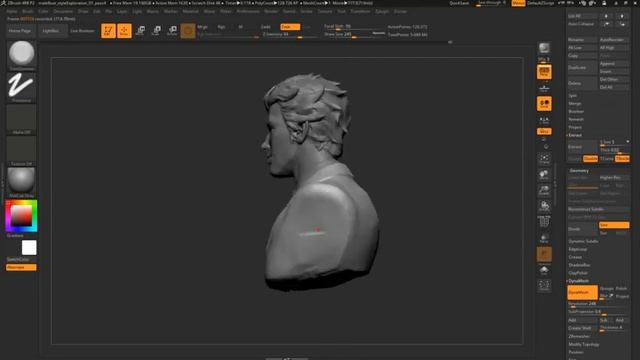
Task: Open the Zplugin menu
Action: click(382, 11)
